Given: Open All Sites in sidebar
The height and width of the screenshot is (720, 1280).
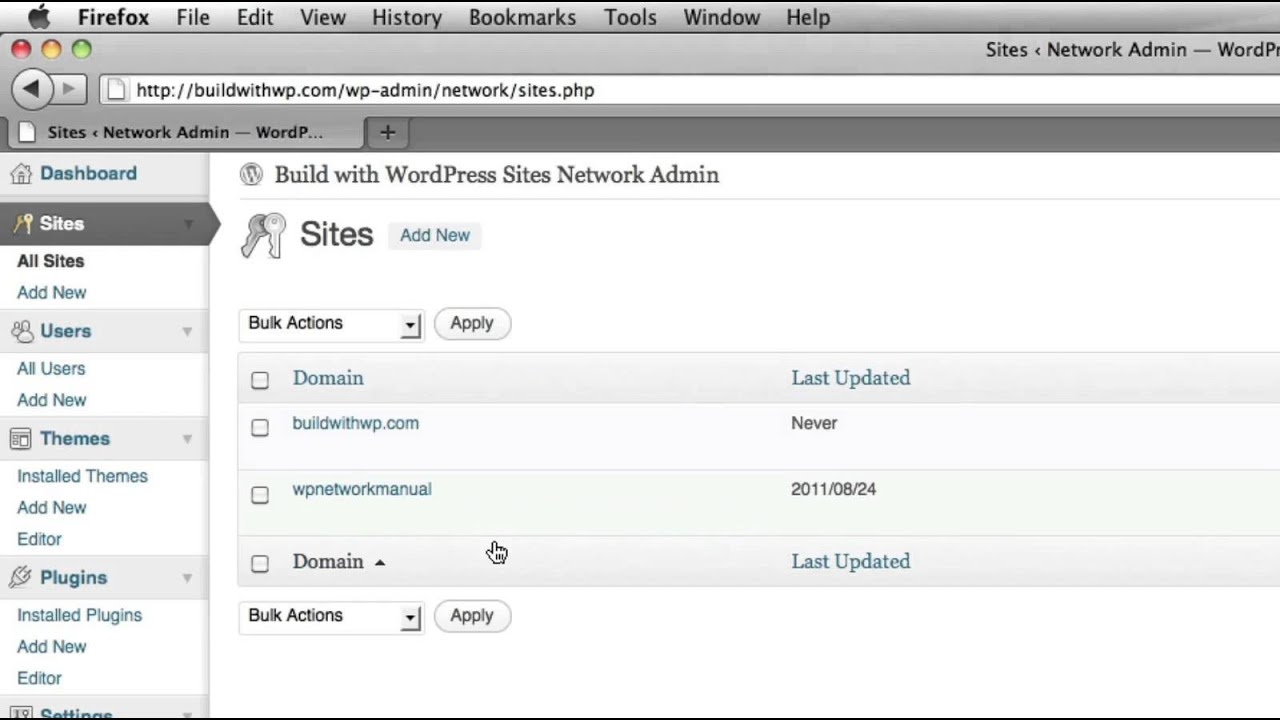Looking at the screenshot, I should tap(51, 261).
